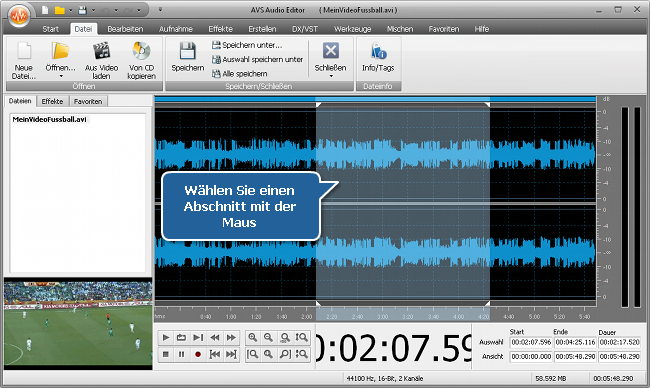
Task: Click the Neue Datei ribbon button
Action: click(x=24, y=60)
